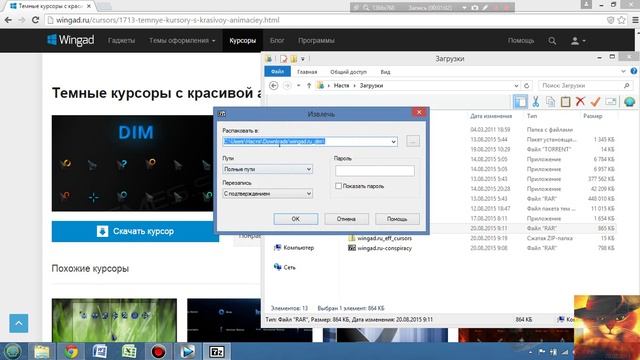Click the browse button beside extract path

(x=413, y=141)
